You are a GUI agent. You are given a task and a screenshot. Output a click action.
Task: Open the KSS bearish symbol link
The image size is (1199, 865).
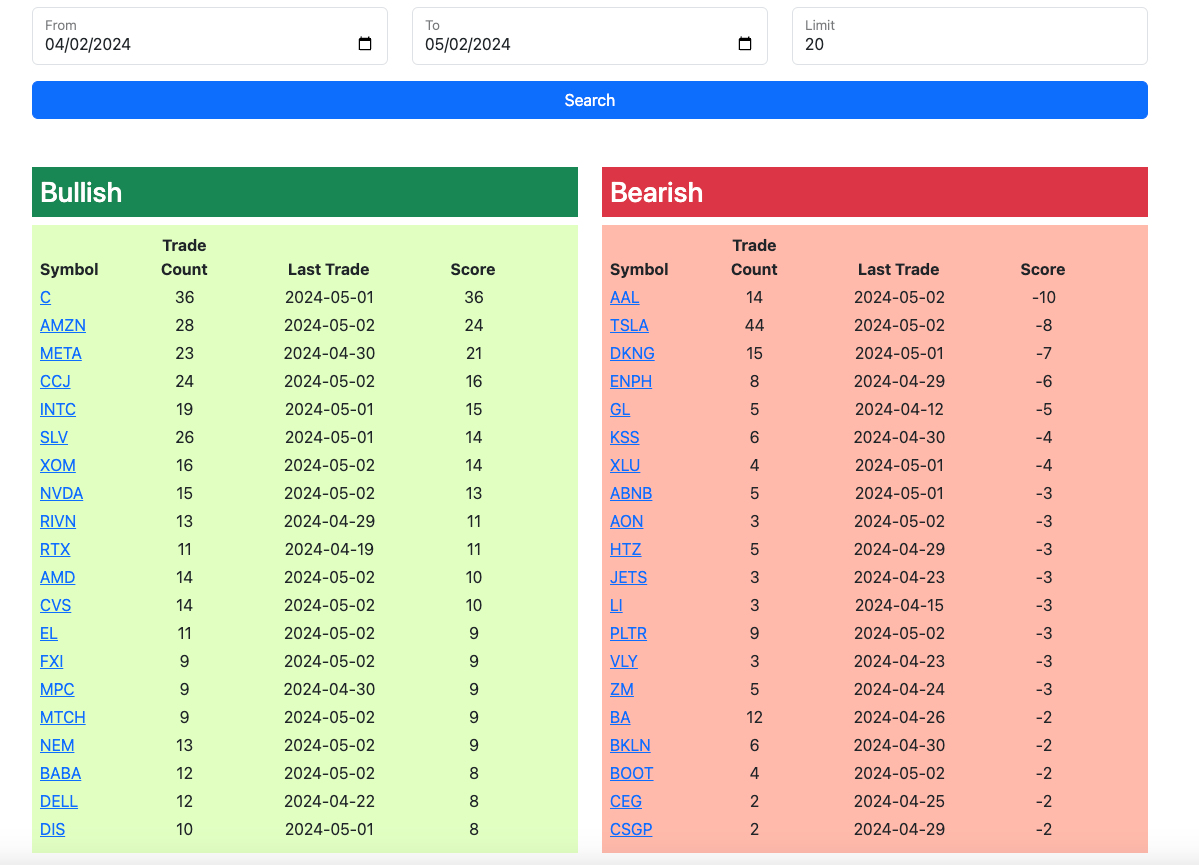click(625, 437)
